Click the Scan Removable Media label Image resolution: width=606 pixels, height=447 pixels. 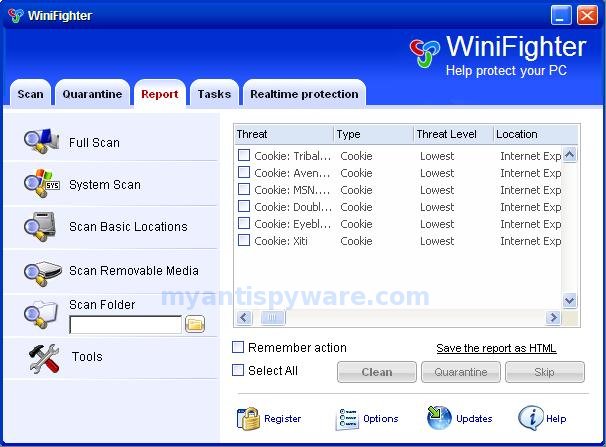coord(134,270)
